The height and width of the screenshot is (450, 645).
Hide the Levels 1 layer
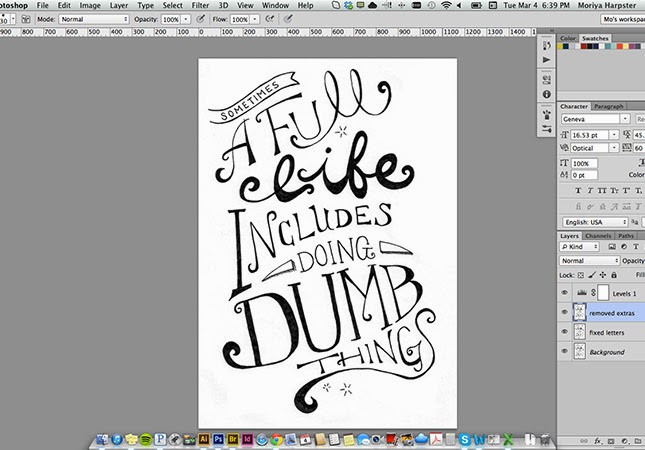[564, 293]
